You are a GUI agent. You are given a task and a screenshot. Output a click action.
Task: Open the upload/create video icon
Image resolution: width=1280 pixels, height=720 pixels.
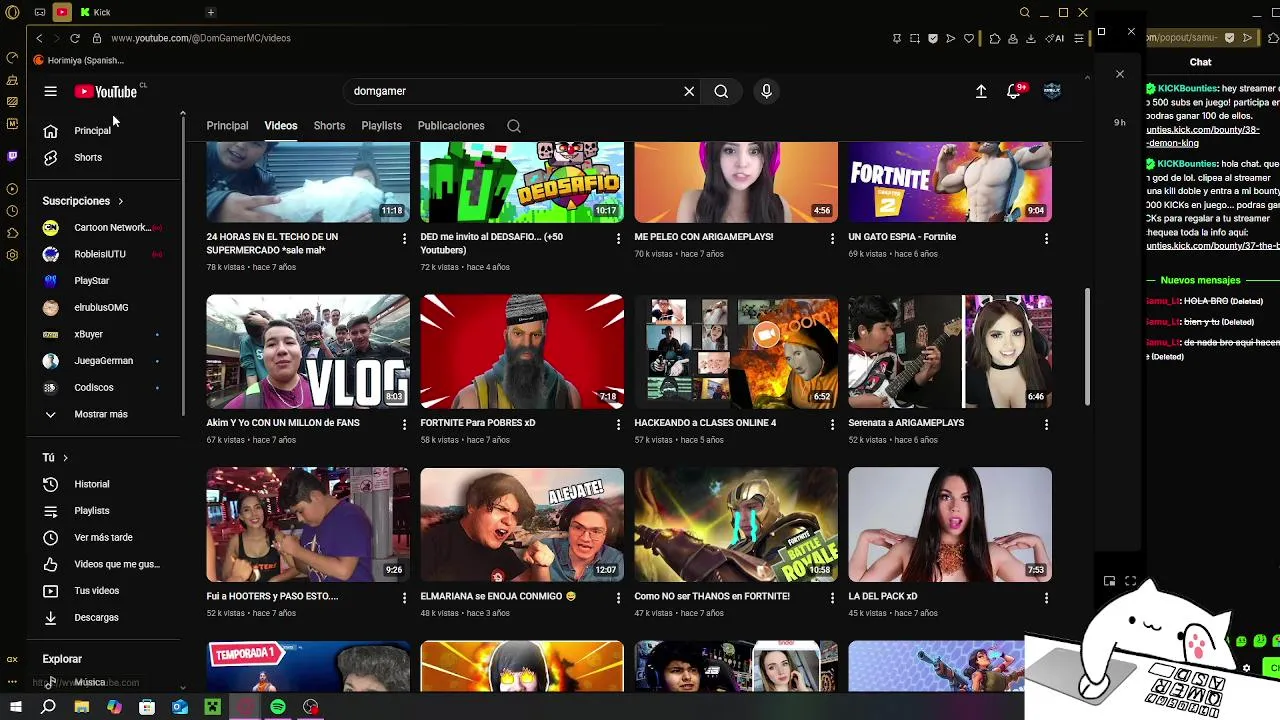(981, 91)
